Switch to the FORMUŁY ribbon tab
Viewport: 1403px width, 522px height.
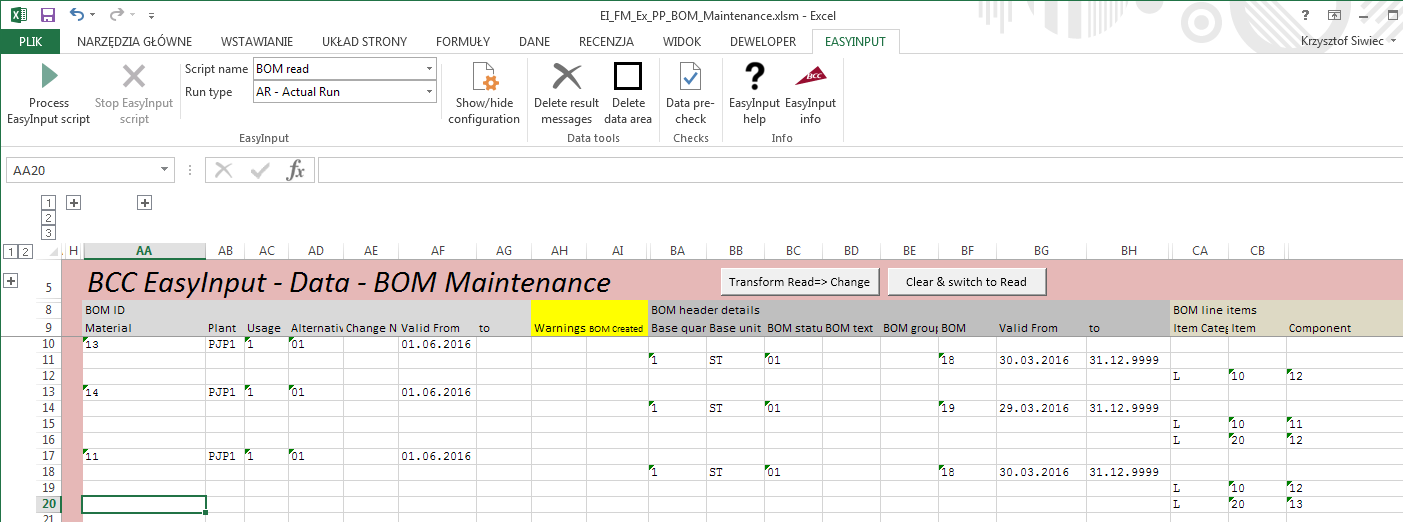point(462,42)
